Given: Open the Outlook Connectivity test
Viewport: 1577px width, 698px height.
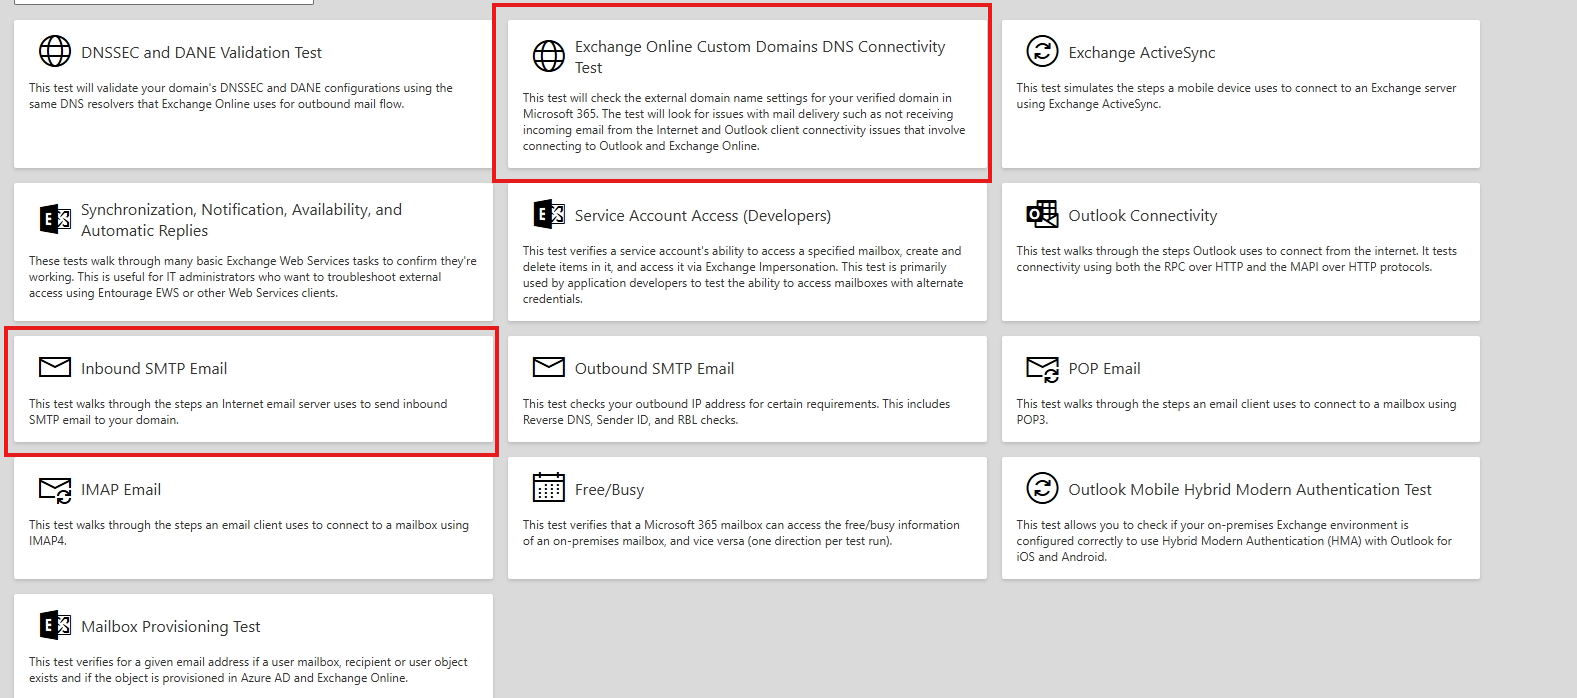Looking at the screenshot, I should coord(1142,215).
